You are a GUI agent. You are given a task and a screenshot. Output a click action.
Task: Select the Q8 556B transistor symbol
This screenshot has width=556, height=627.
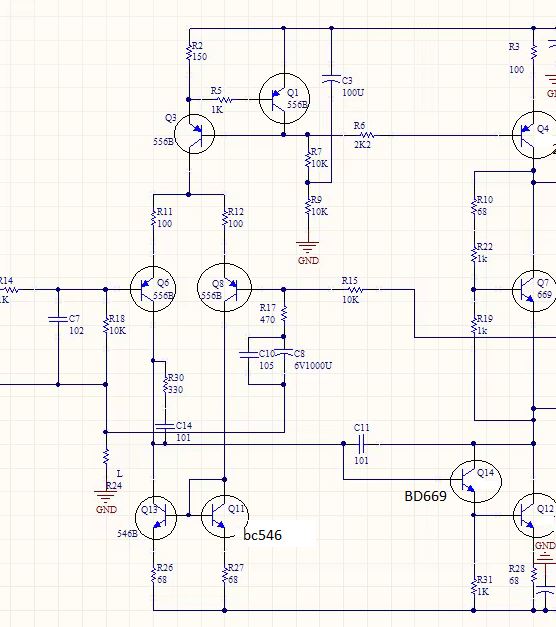coord(224,288)
